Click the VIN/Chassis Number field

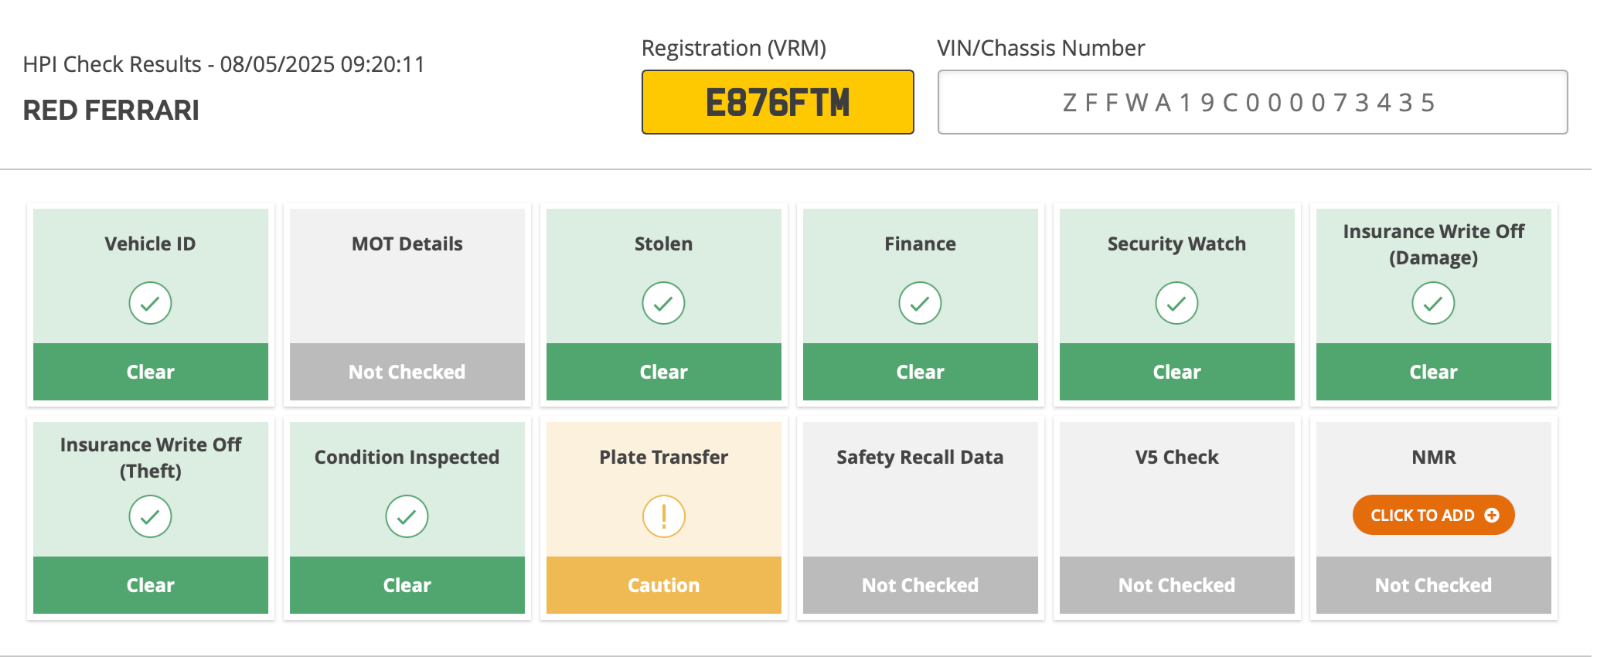(x=1252, y=102)
